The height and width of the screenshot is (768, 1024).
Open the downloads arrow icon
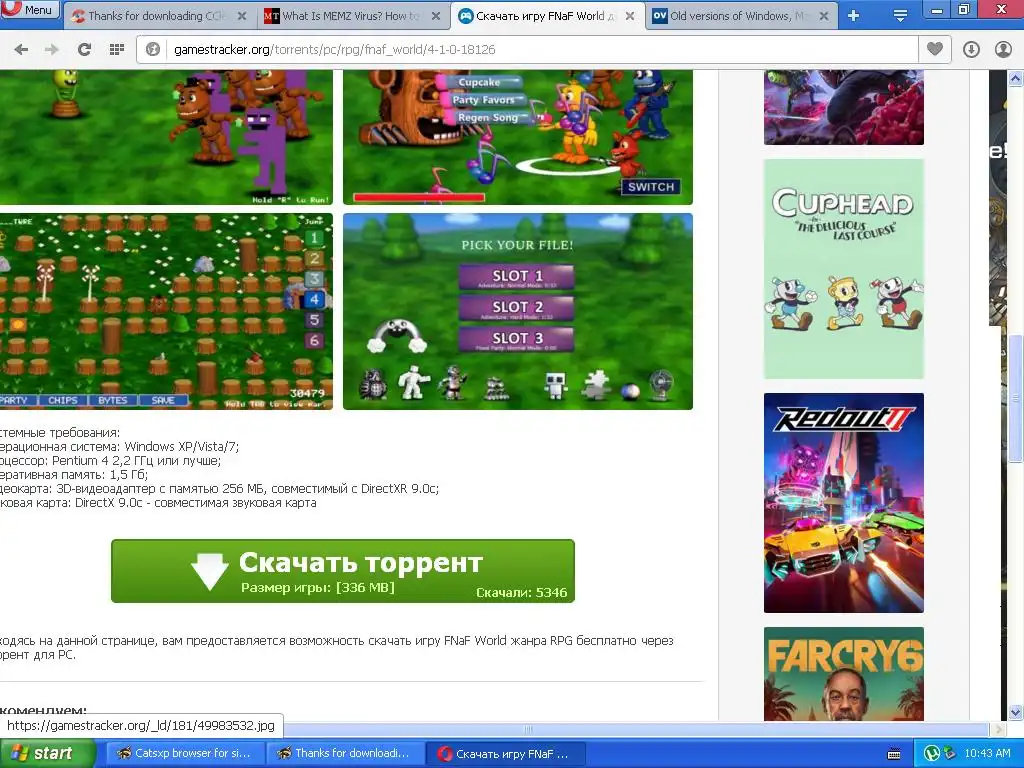[971, 49]
